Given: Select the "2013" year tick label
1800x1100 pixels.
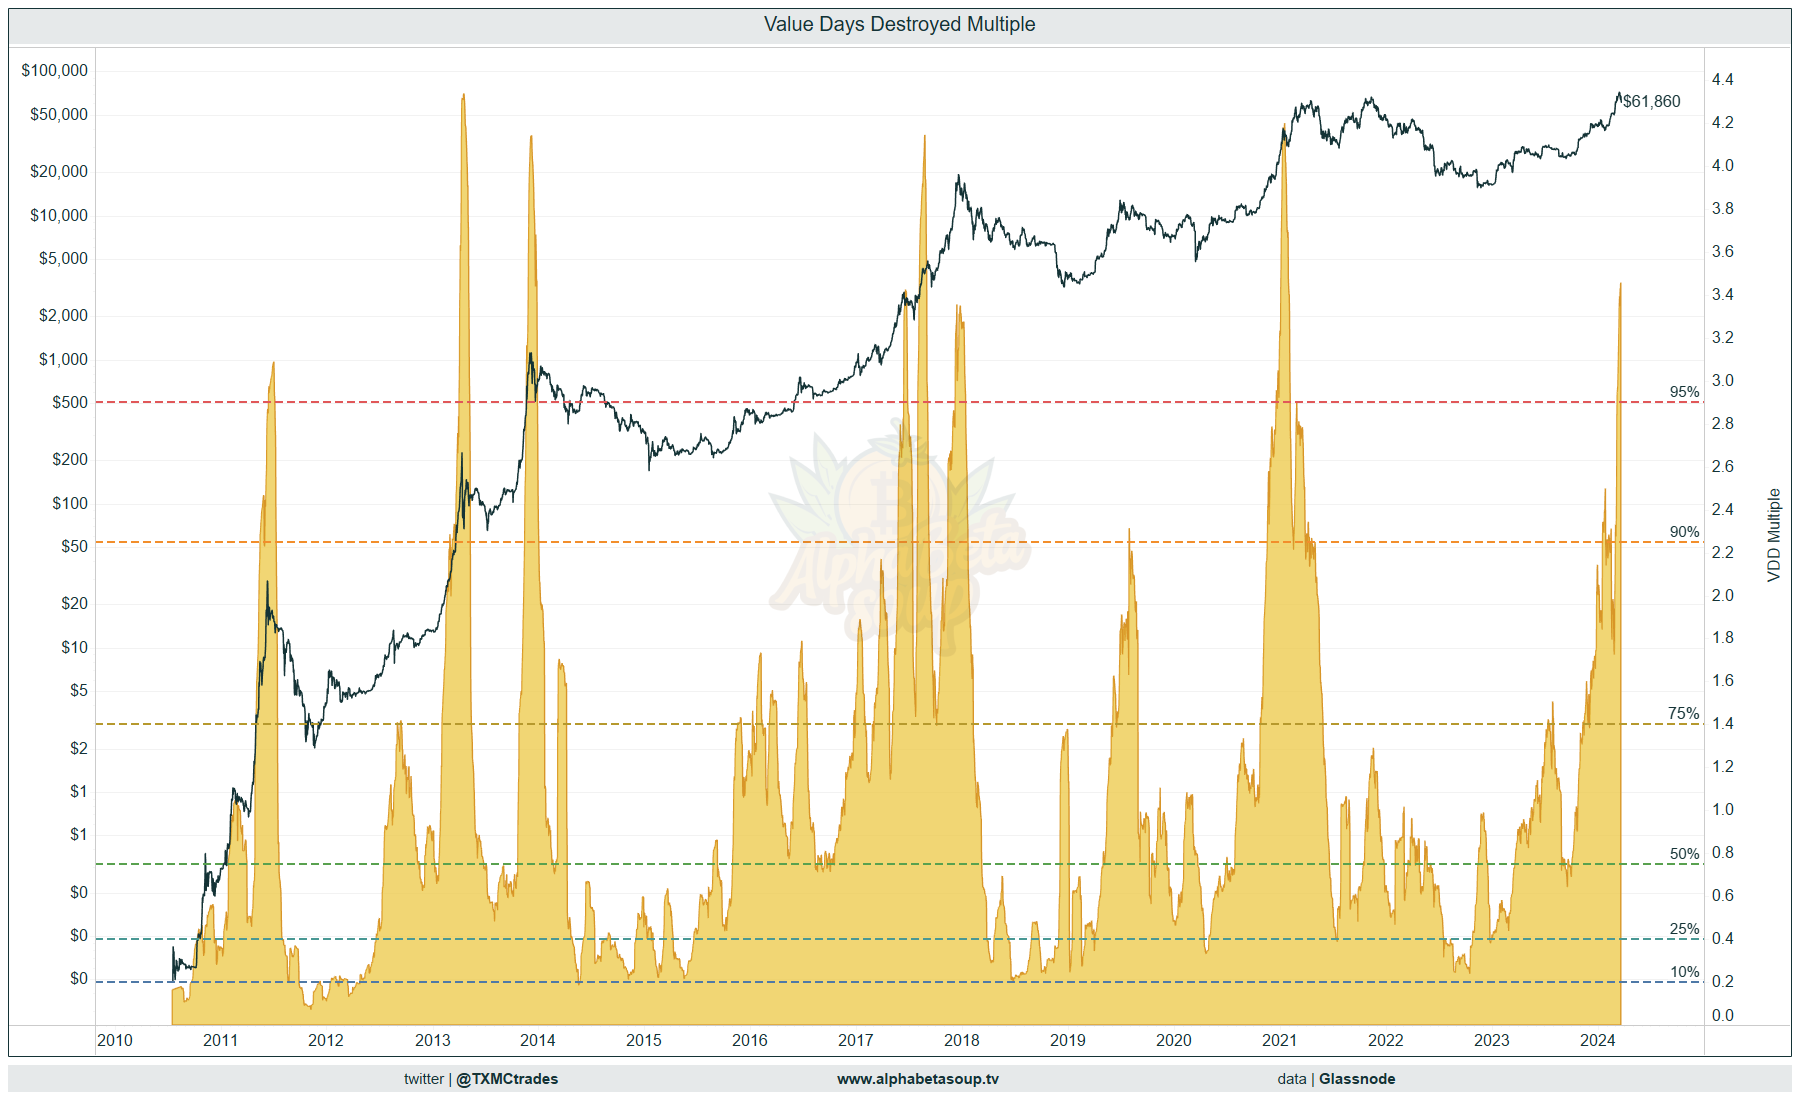Looking at the screenshot, I should (433, 1040).
